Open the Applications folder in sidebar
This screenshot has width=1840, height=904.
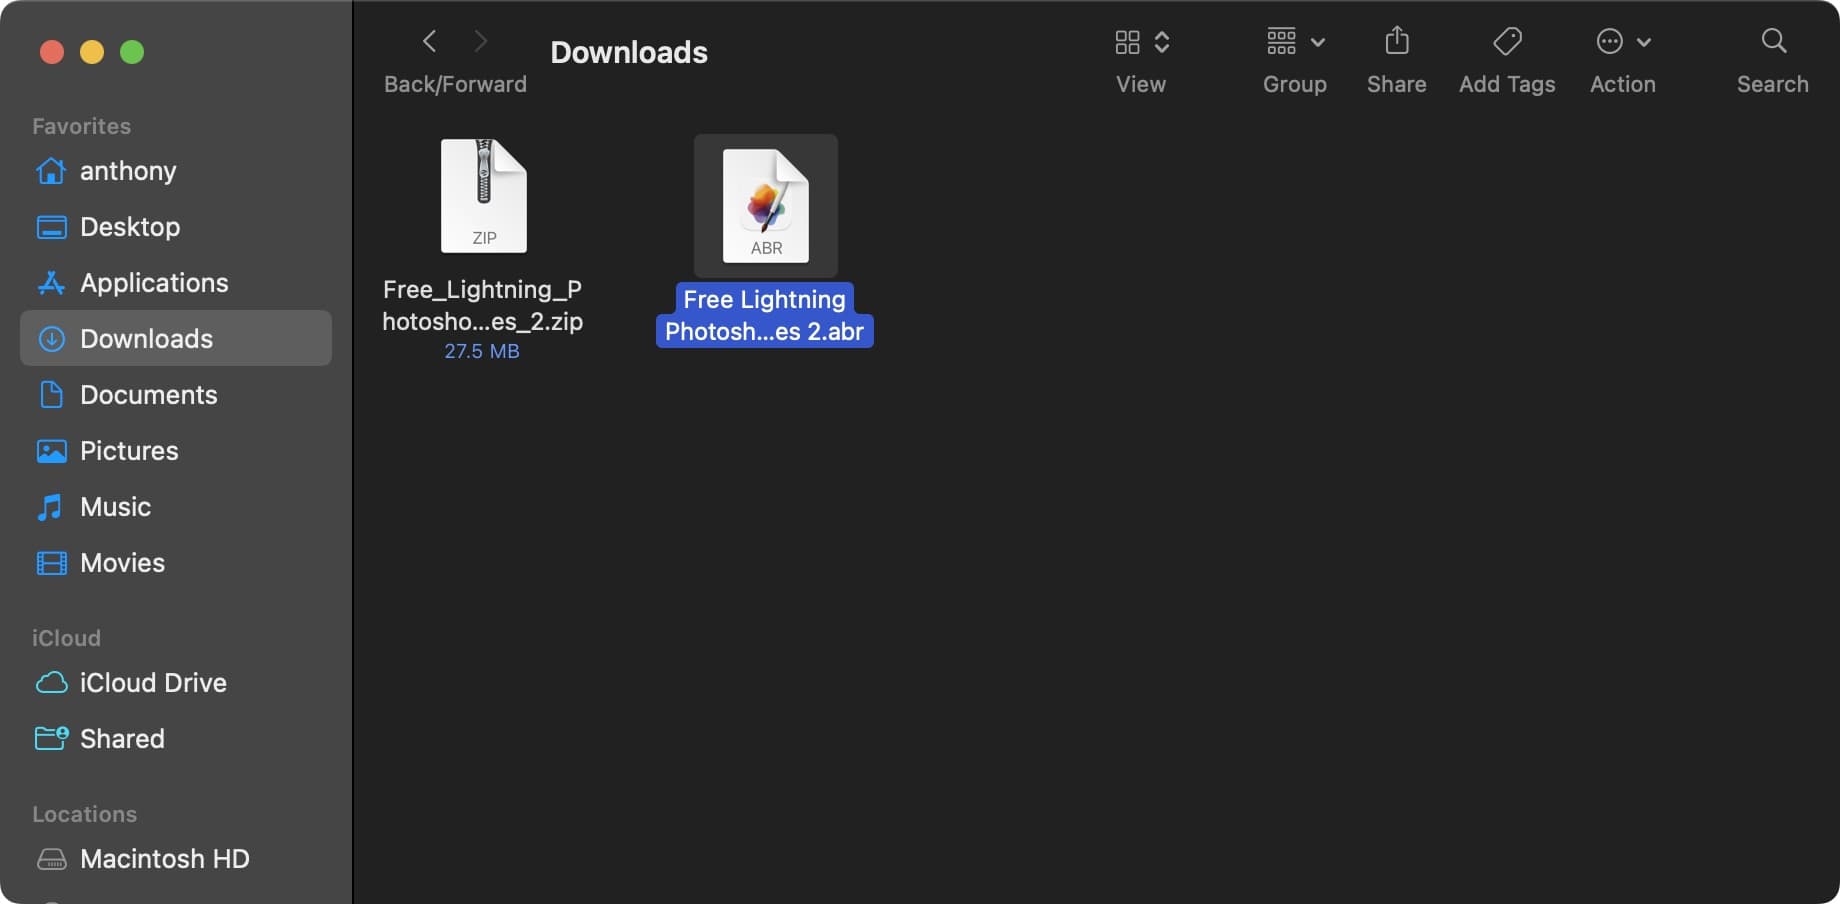154,283
